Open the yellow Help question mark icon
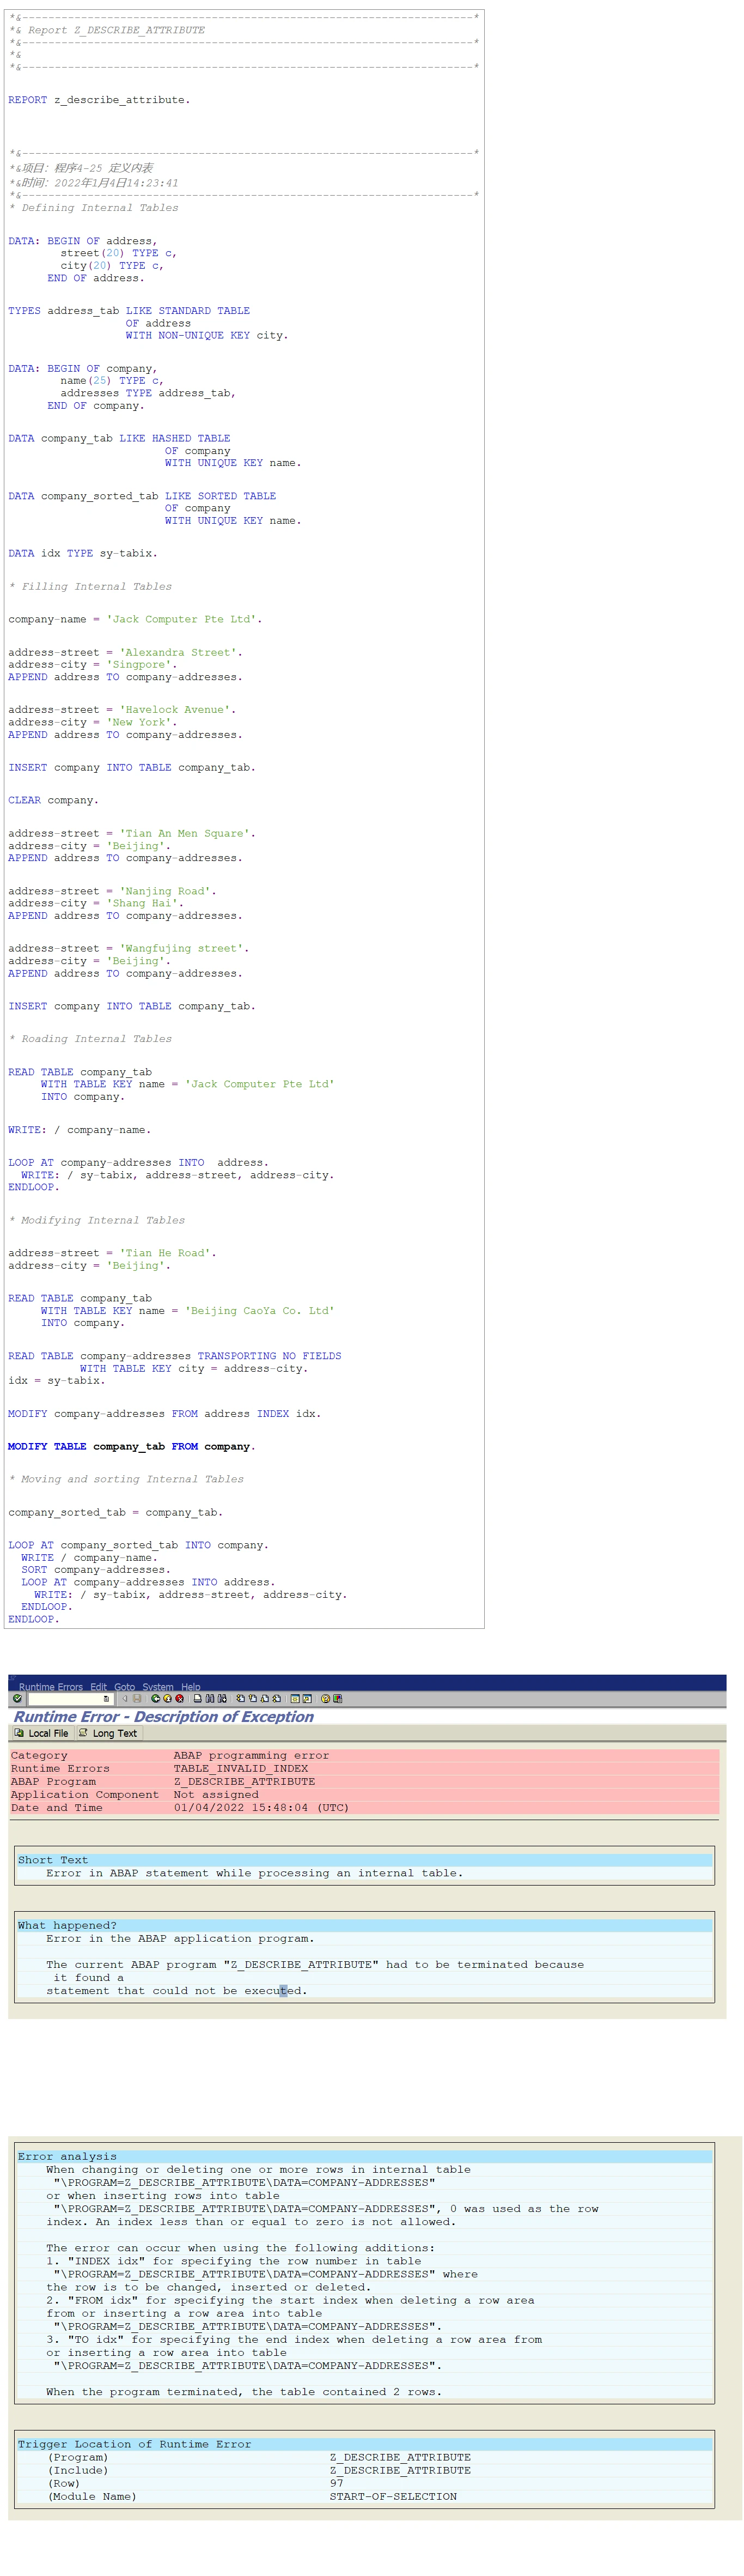 click(x=325, y=1699)
